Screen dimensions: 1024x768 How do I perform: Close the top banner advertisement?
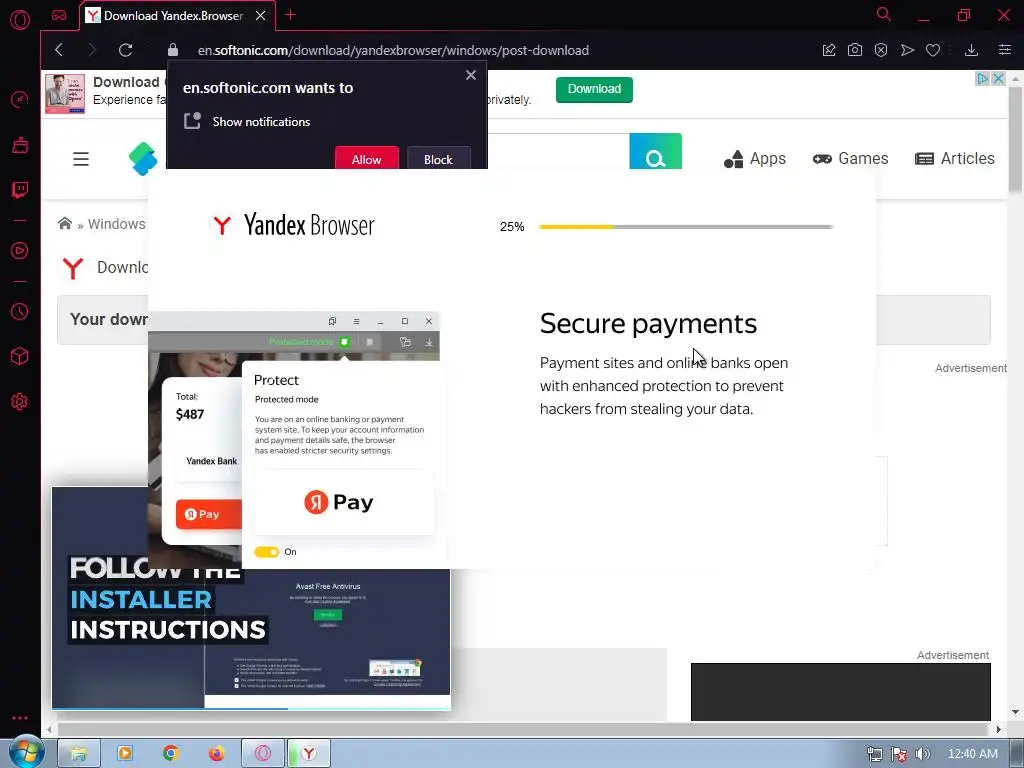[x=998, y=79]
